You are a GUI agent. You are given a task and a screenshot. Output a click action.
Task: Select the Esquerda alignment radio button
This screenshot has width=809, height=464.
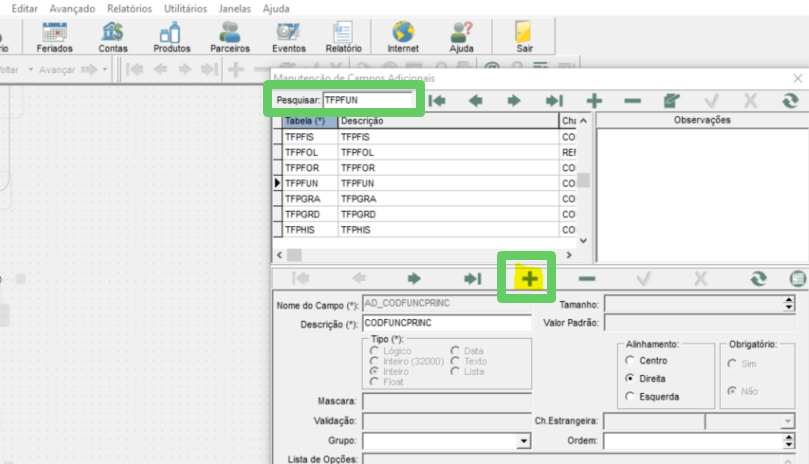coord(630,396)
